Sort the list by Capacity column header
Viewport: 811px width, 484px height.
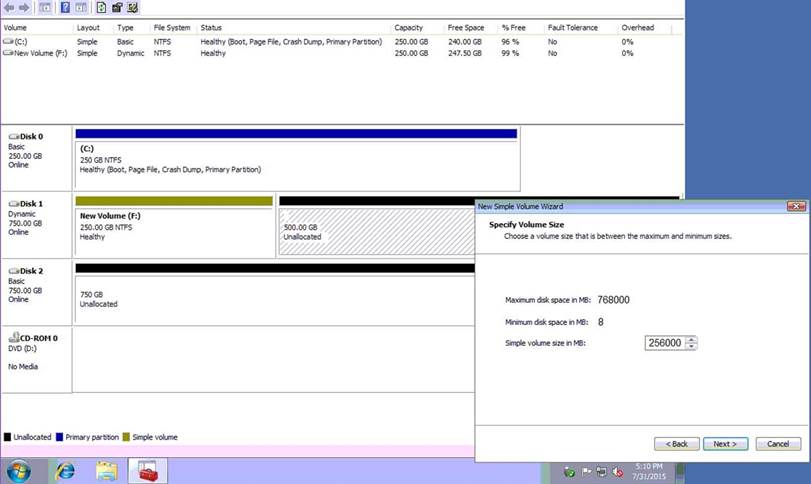(x=408, y=28)
